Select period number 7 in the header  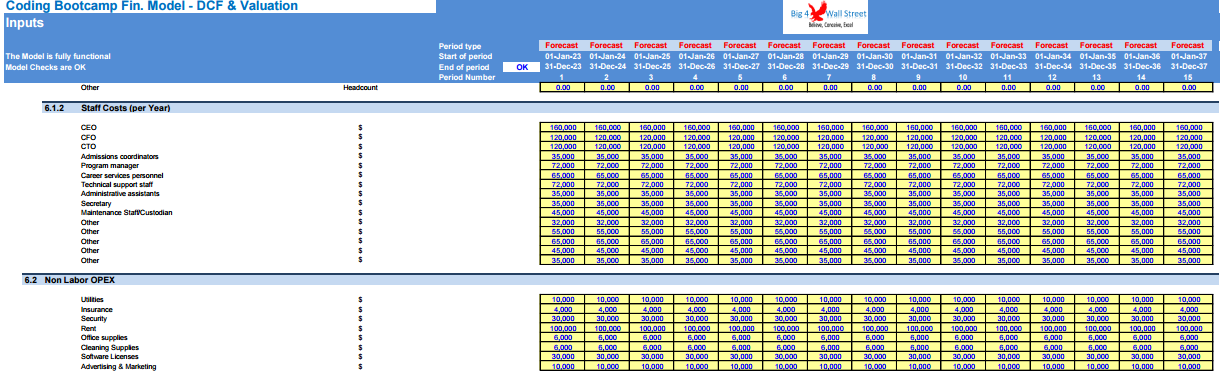coord(829,77)
